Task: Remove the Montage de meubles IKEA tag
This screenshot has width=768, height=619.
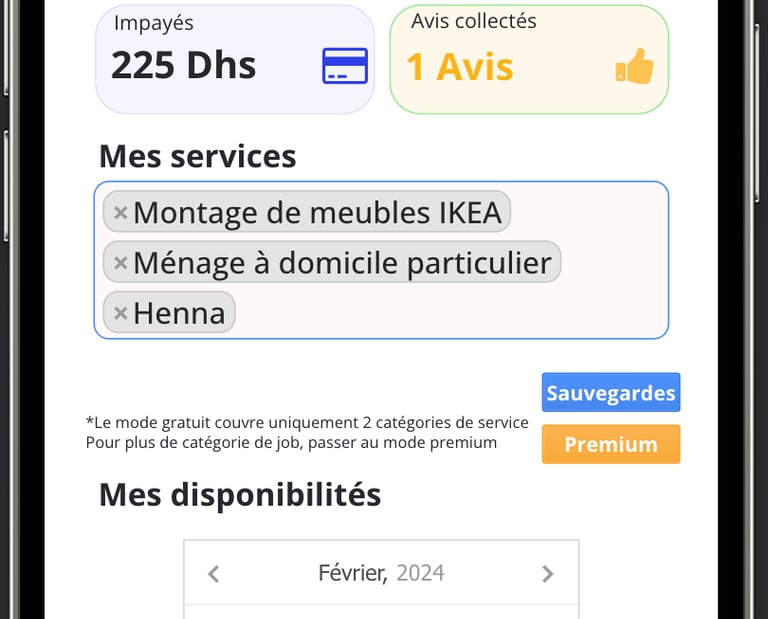Action: click(x=120, y=213)
